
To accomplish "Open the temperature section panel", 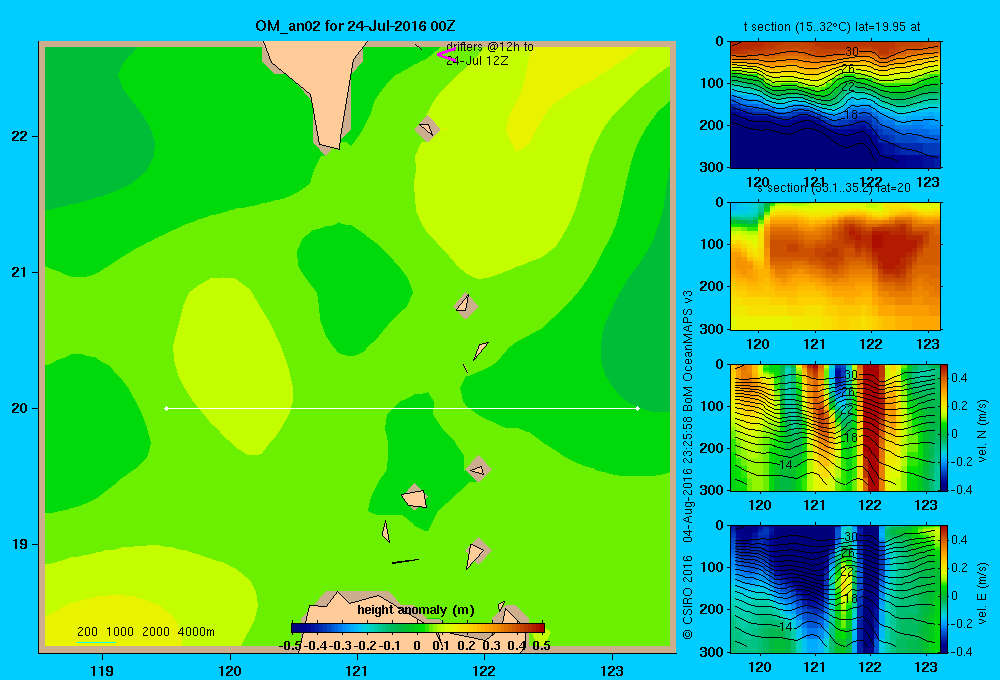I will [835, 105].
